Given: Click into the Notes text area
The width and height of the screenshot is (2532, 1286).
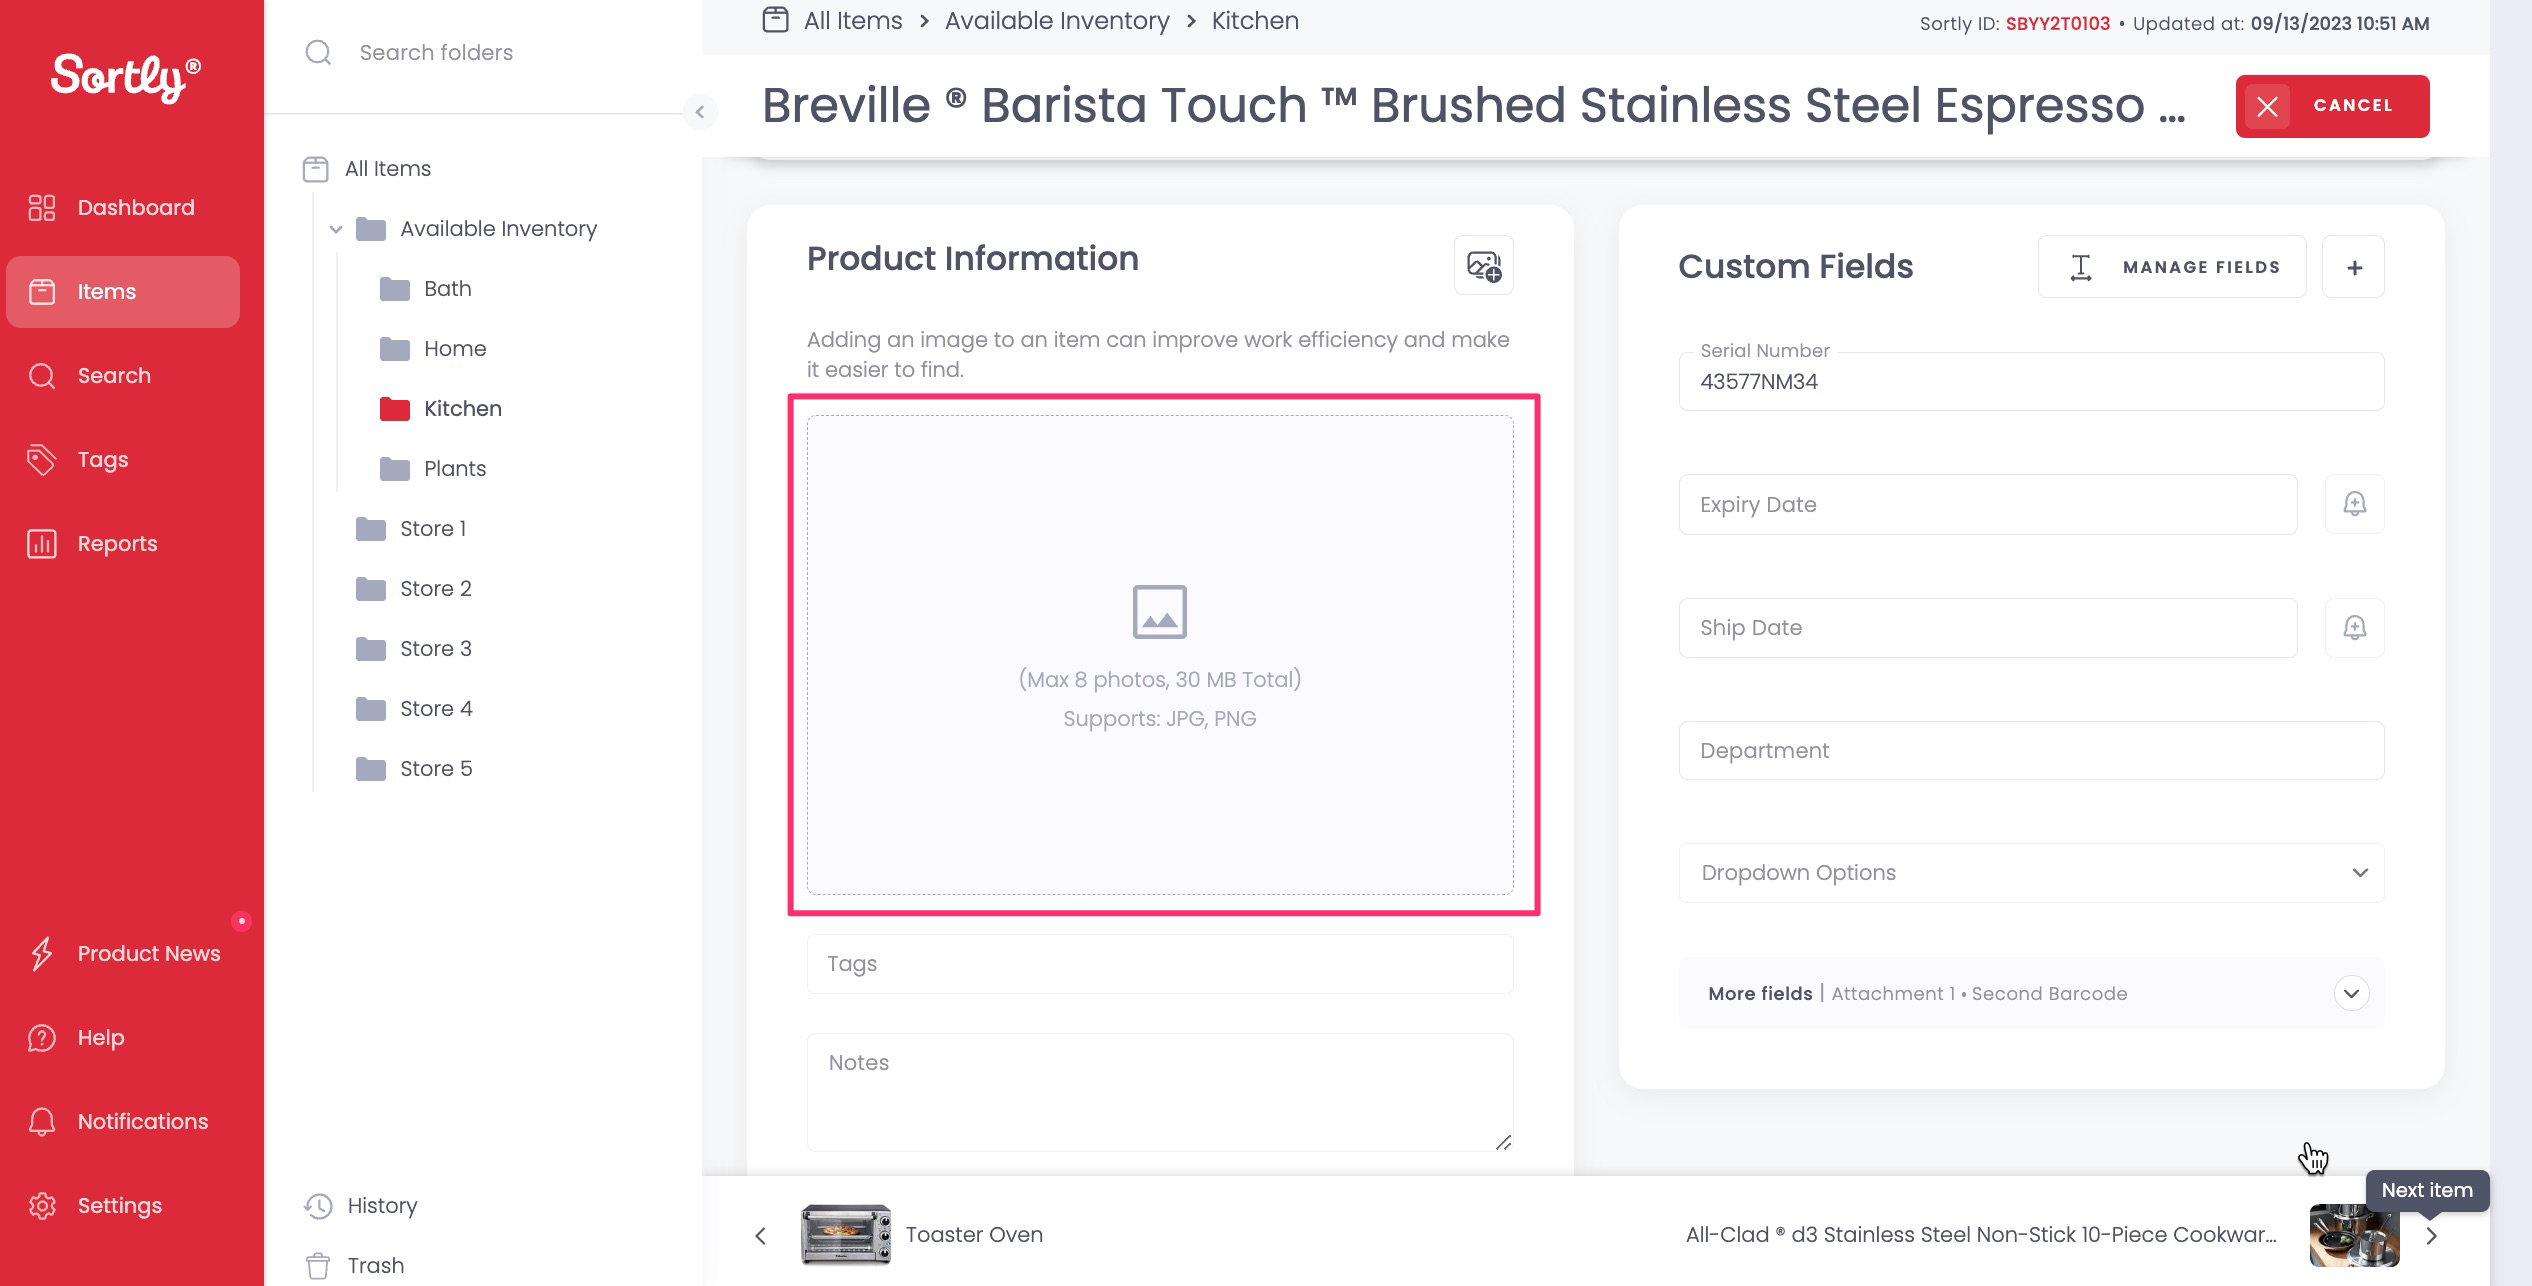Looking at the screenshot, I should click(1160, 1091).
